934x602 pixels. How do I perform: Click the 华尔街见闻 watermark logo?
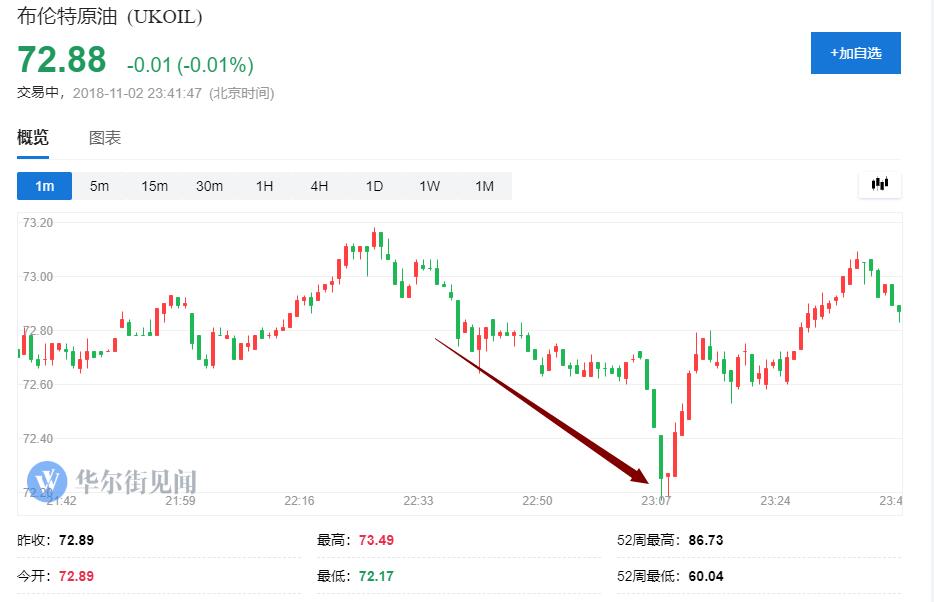point(112,481)
